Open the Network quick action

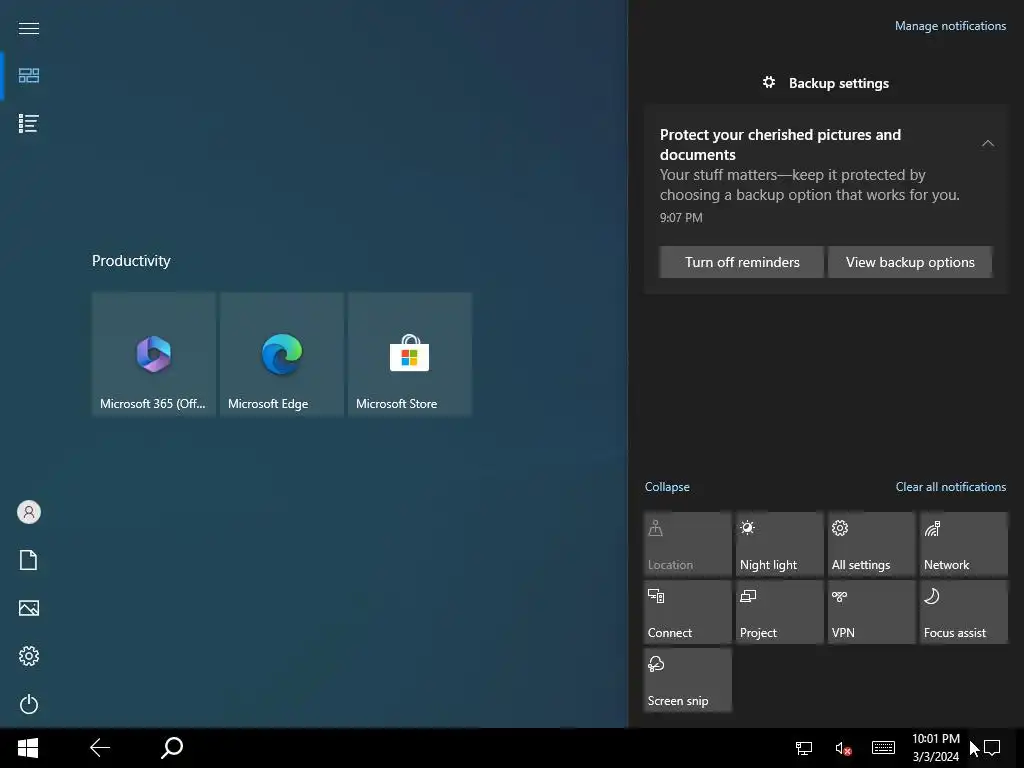[964, 544]
